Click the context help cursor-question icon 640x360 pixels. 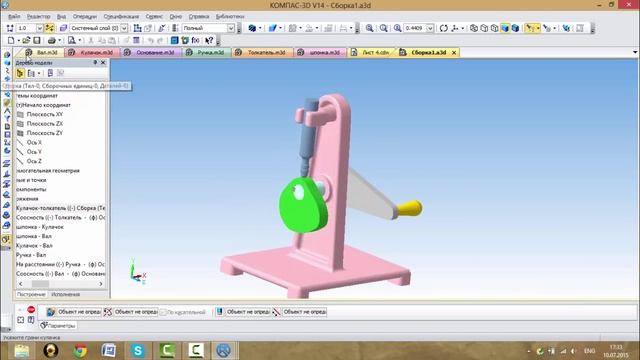(x=209, y=40)
